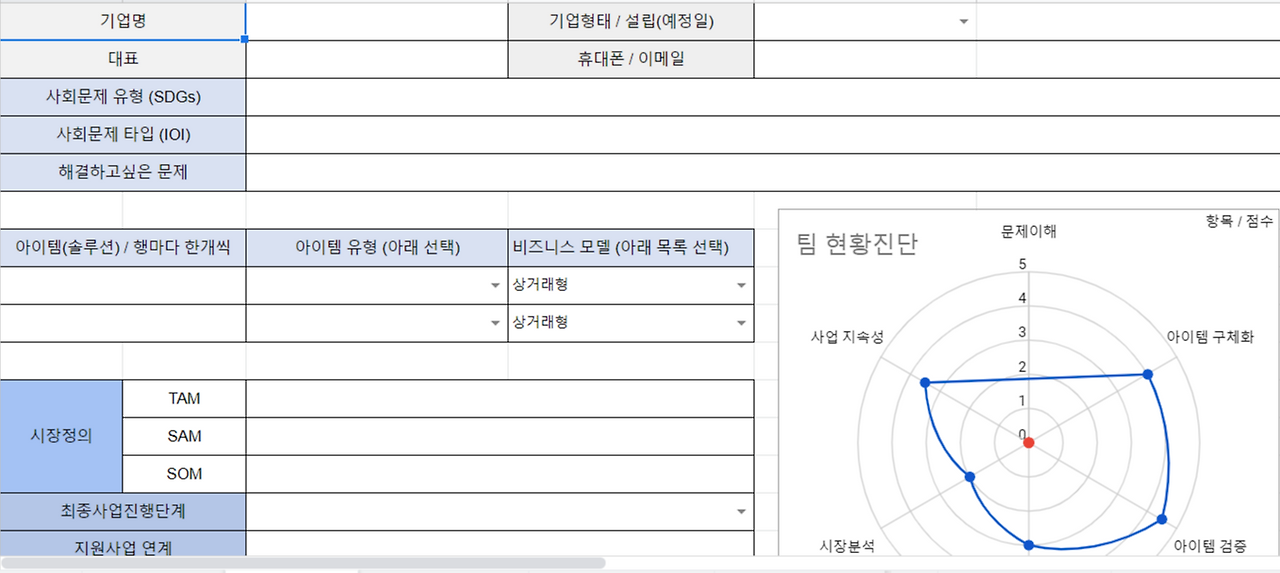Select the 기업명 label cell
Image resolution: width=1280 pixels, height=573 pixels.
[123, 21]
